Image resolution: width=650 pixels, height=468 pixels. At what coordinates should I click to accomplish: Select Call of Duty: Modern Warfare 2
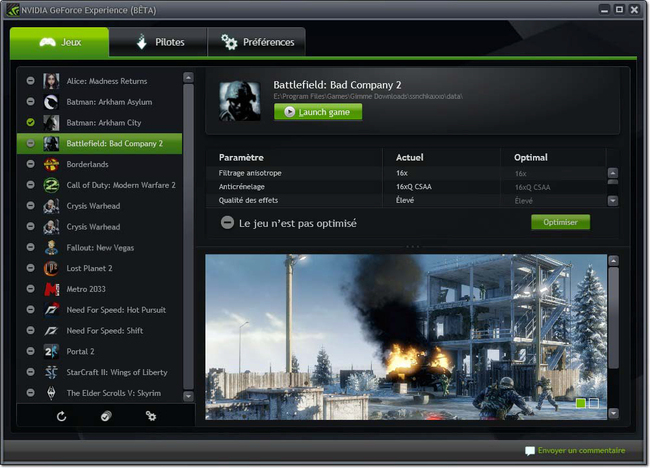click(99, 185)
